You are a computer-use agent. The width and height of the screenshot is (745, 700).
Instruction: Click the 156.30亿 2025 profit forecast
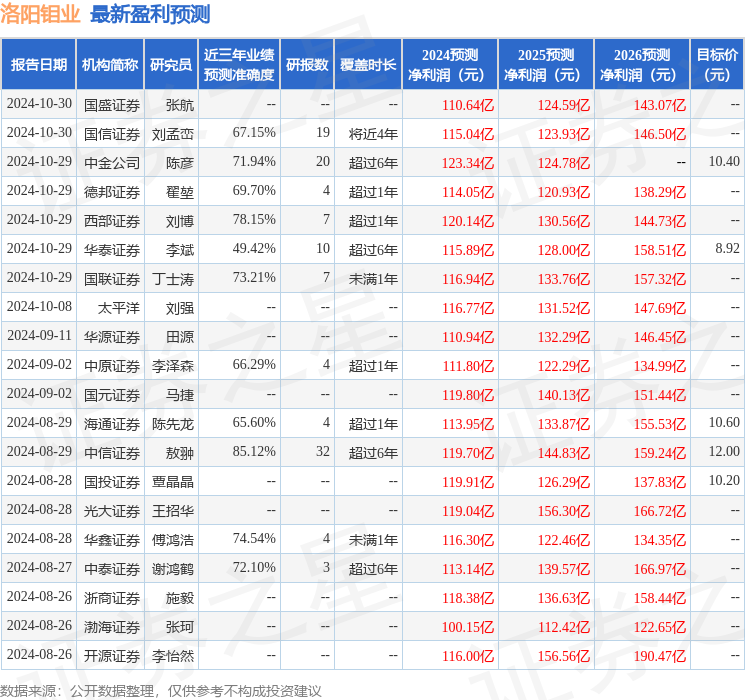point(564,511)
